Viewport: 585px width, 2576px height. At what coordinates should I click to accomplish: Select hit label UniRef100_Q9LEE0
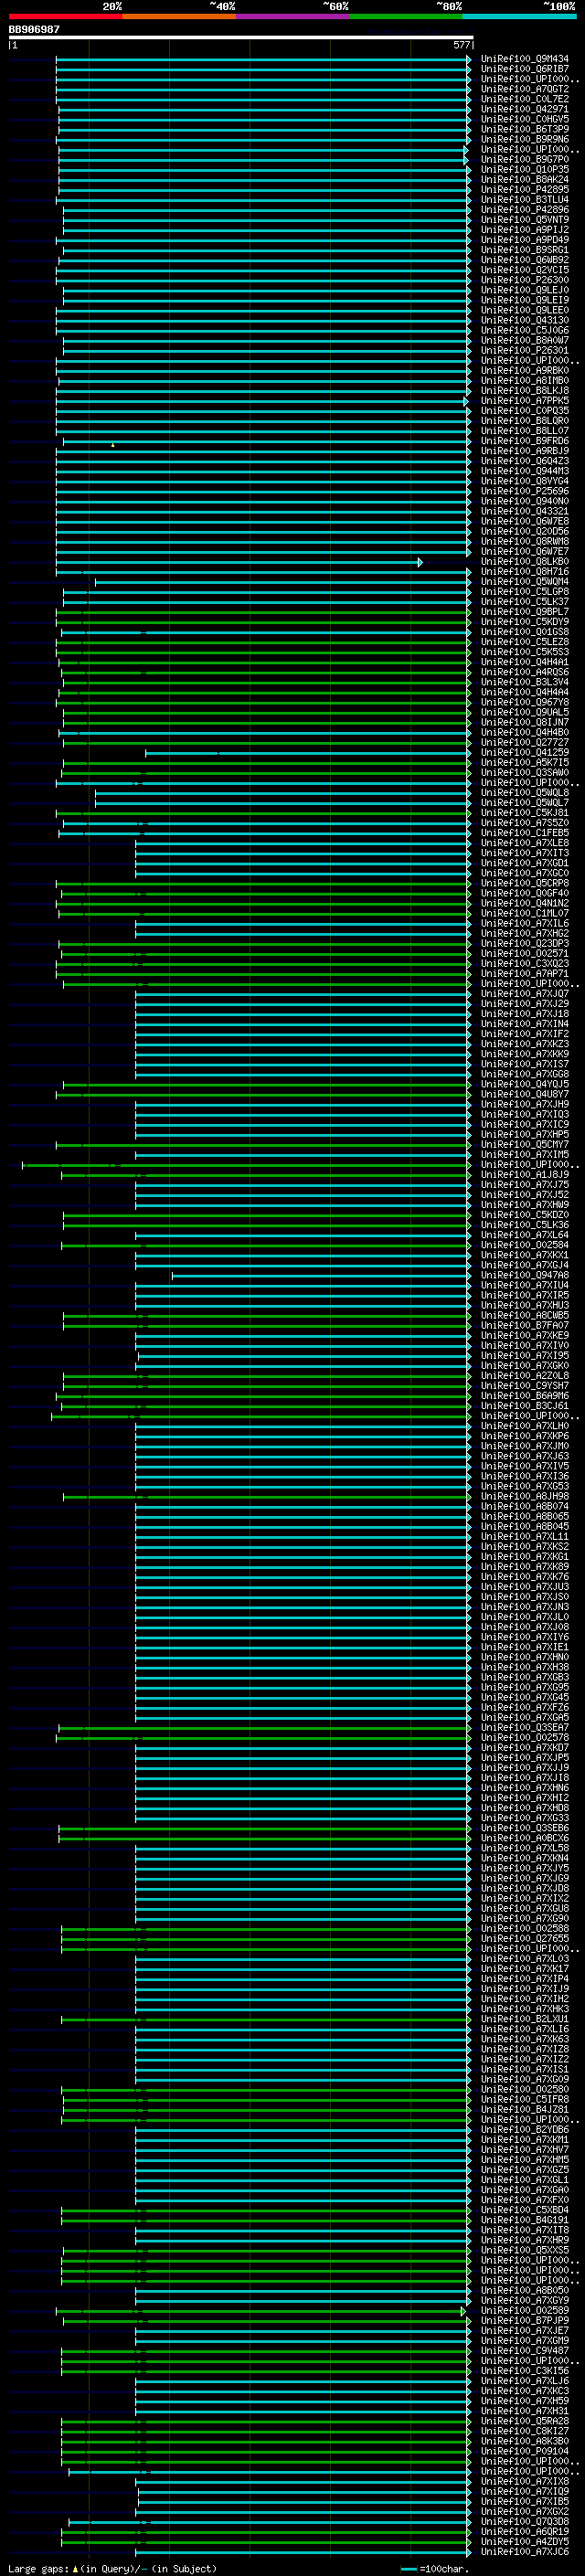tap(525, 310)
